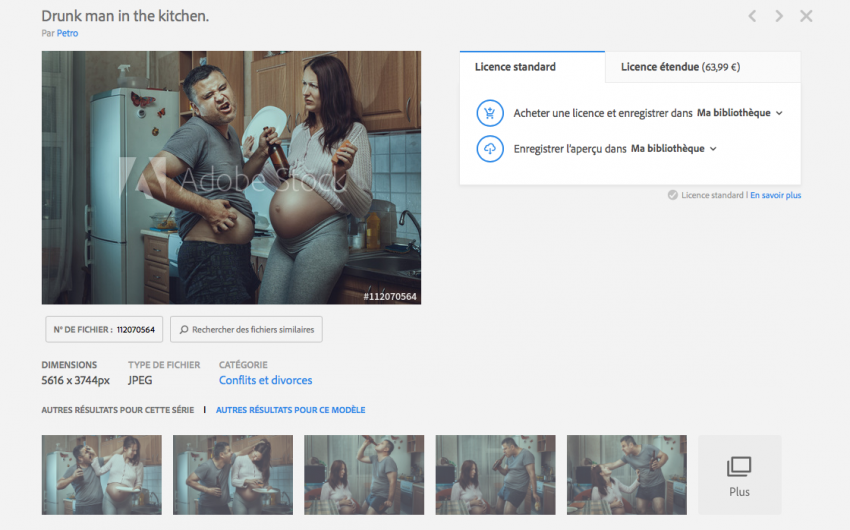Click the JPEG file type value

[140, 380]
